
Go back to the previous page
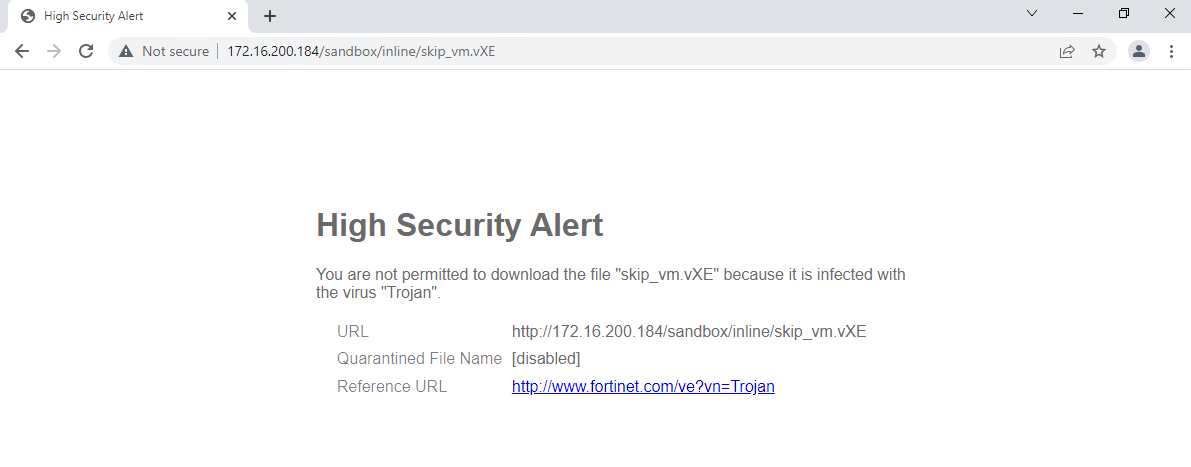click(x=22, y=51)
